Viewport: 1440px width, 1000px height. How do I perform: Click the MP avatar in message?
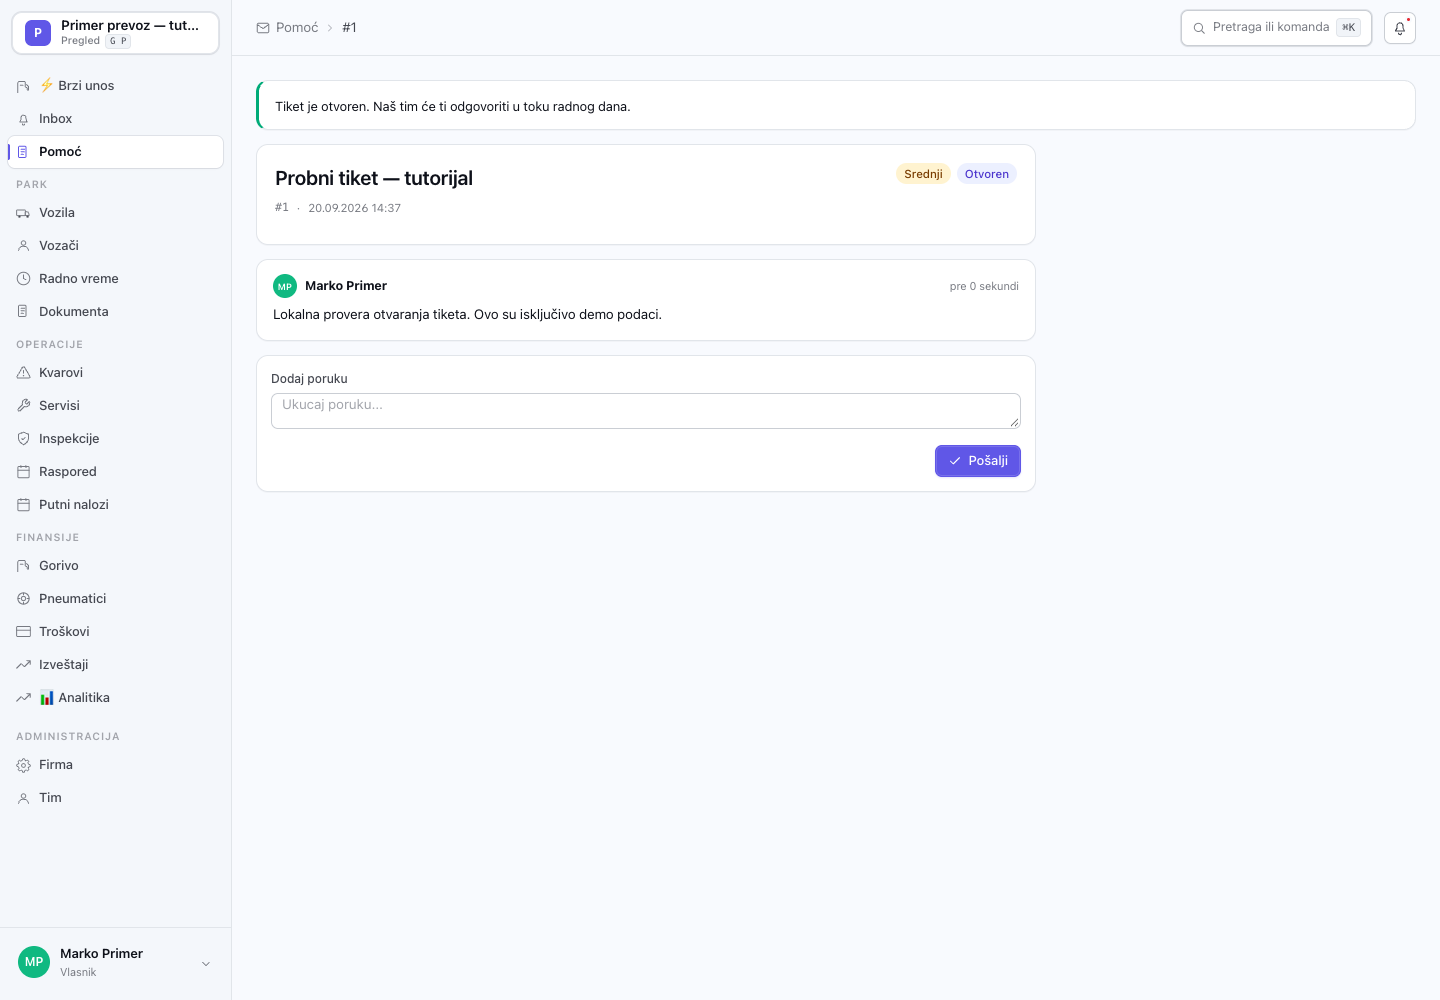285,286
